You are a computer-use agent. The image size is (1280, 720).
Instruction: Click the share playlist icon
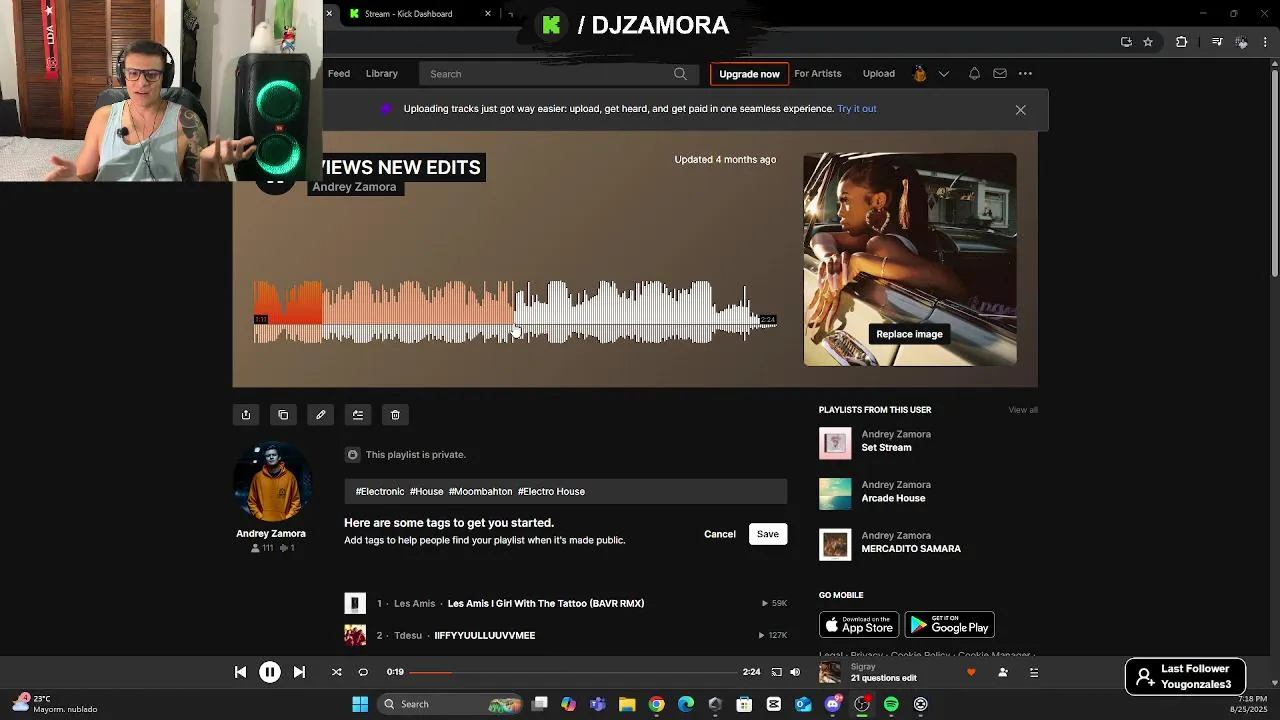pyautogui.click(x=246, y=415)
